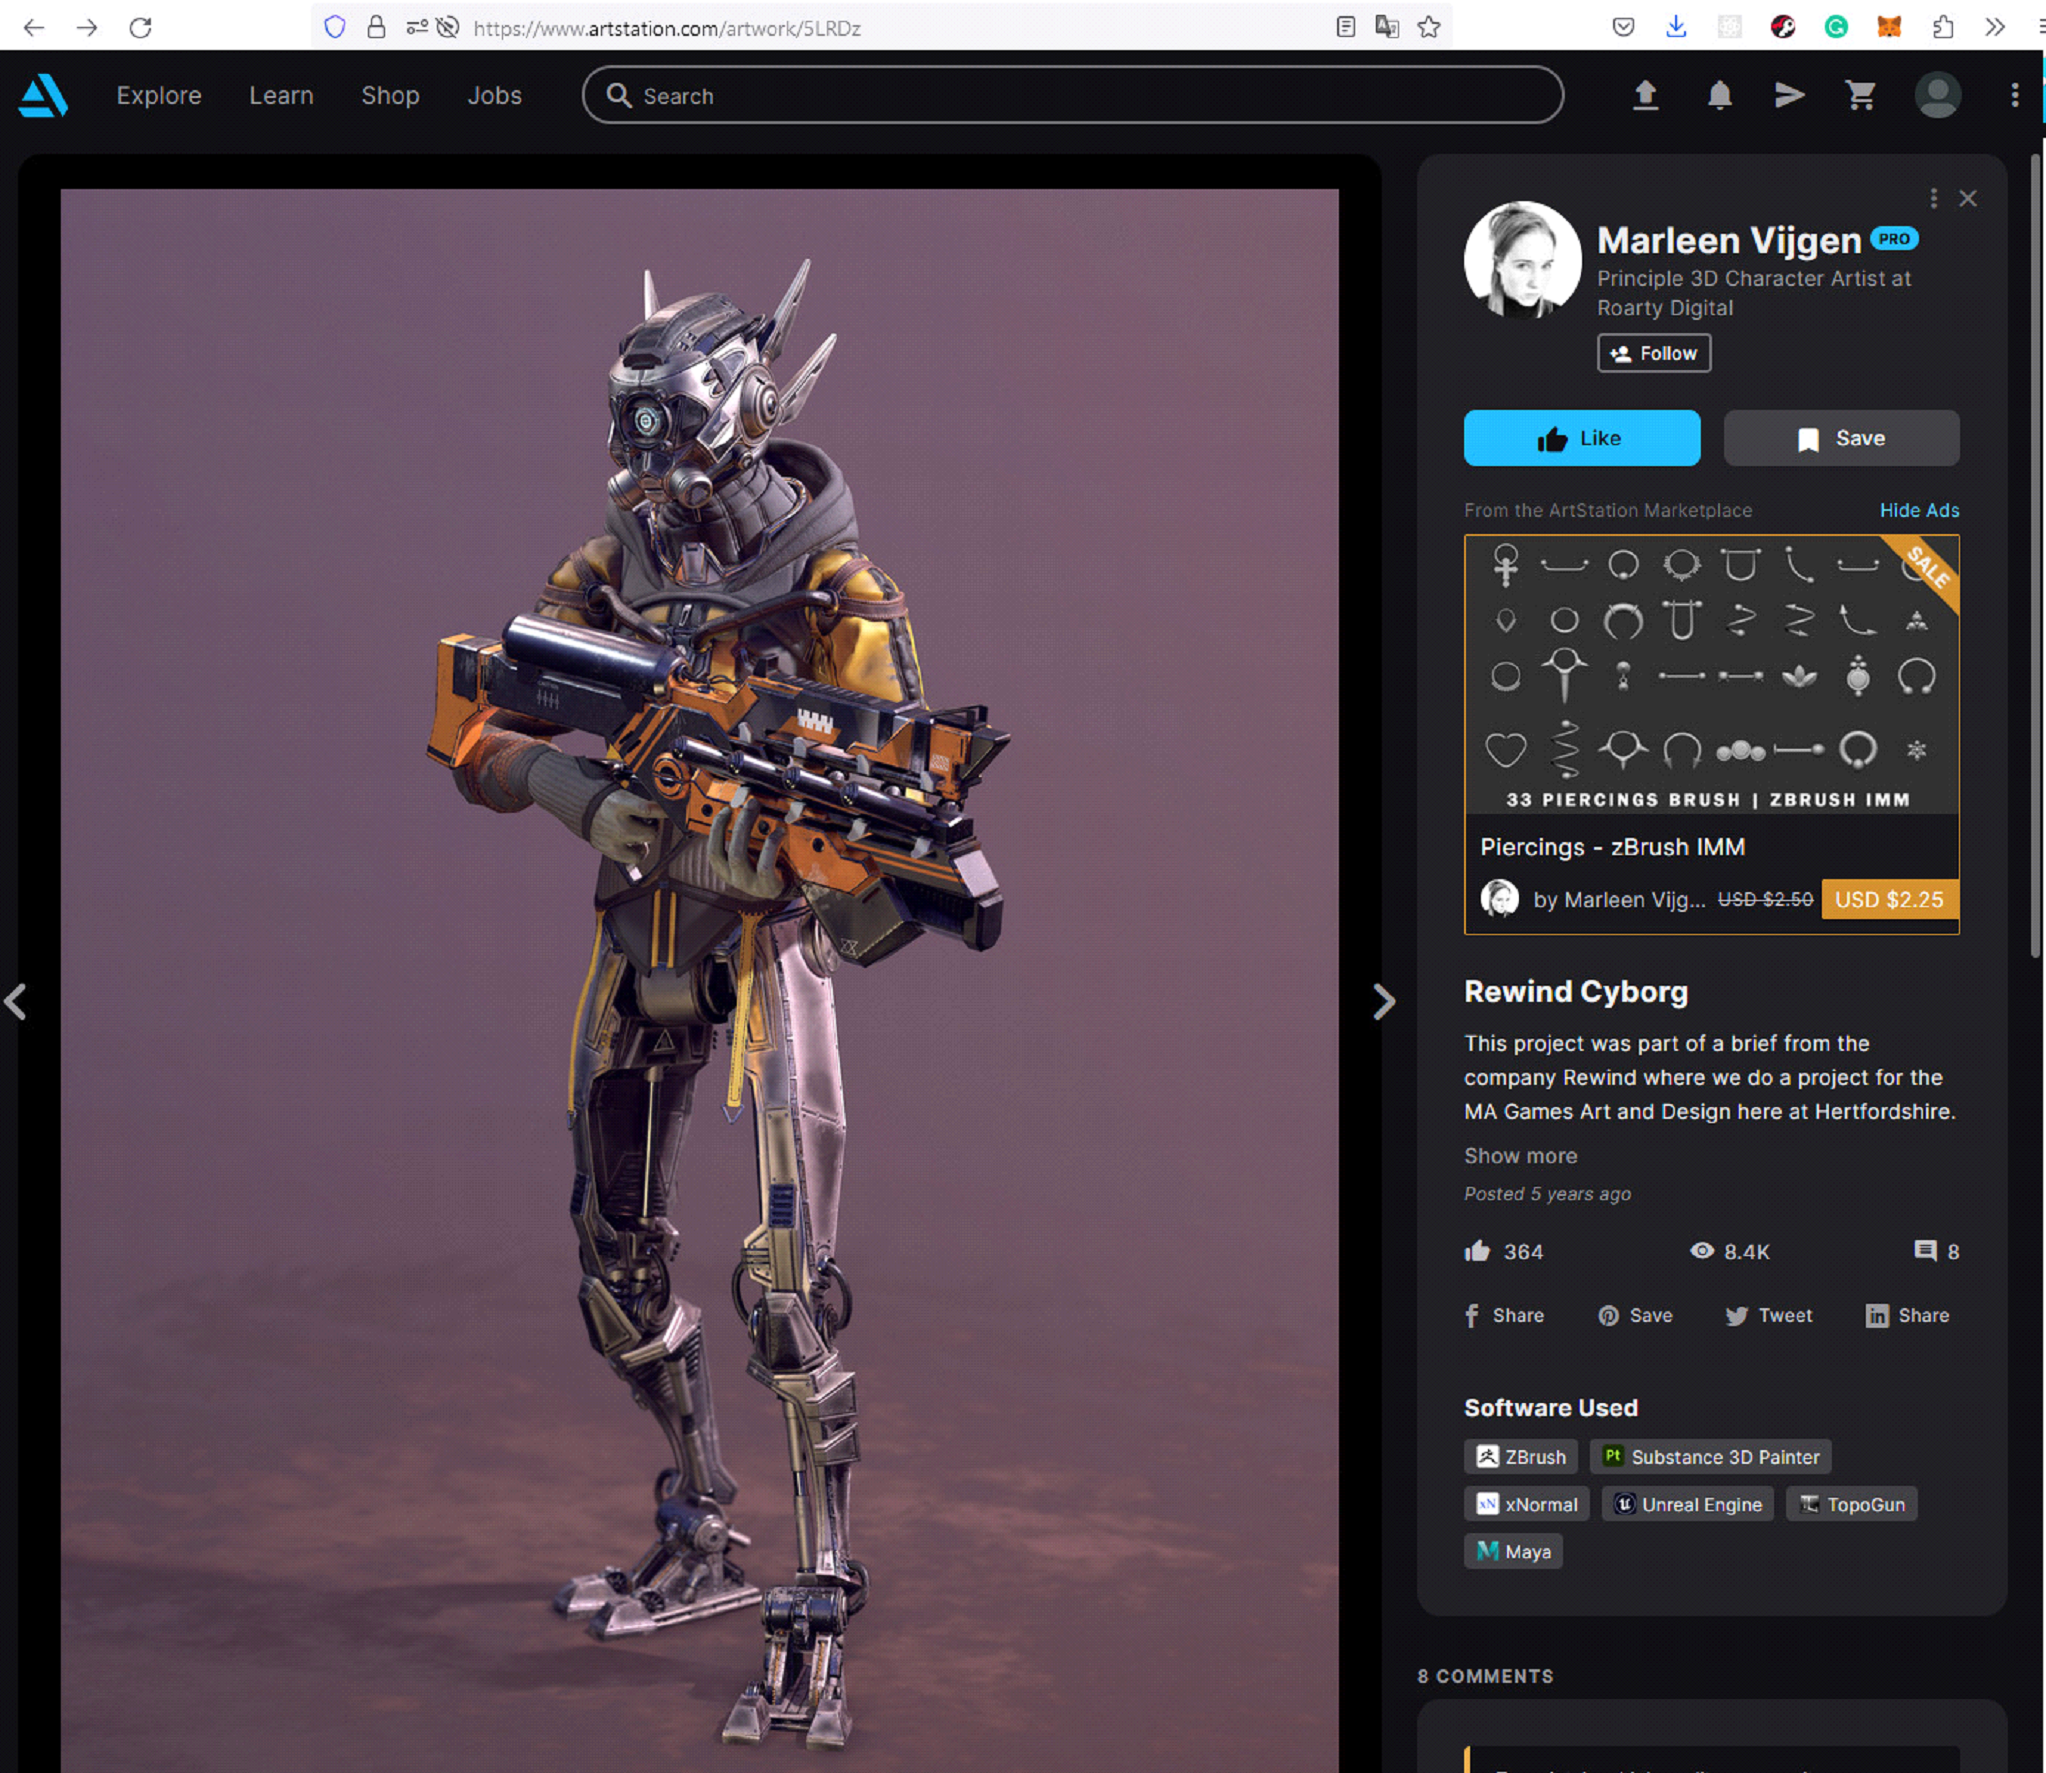Open Marleen Vijgen's profile name link

click(1728, 240)
